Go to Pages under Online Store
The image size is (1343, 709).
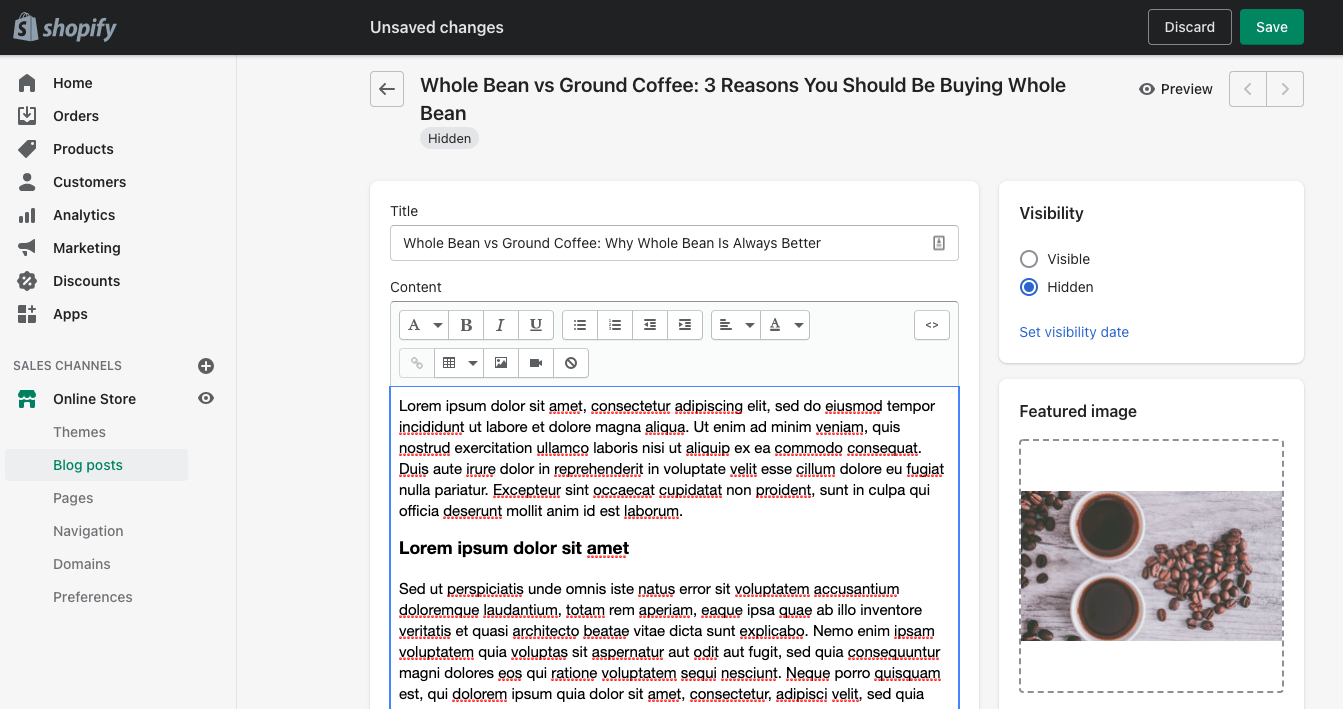73,498
